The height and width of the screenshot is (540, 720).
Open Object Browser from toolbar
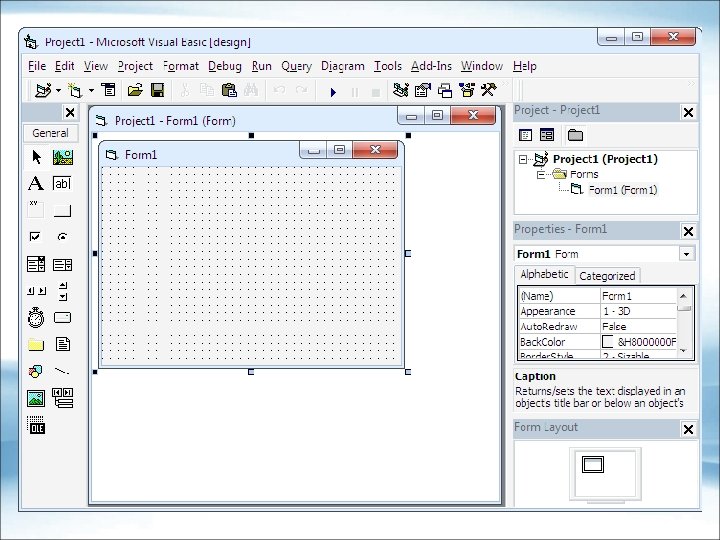[467, 90]
